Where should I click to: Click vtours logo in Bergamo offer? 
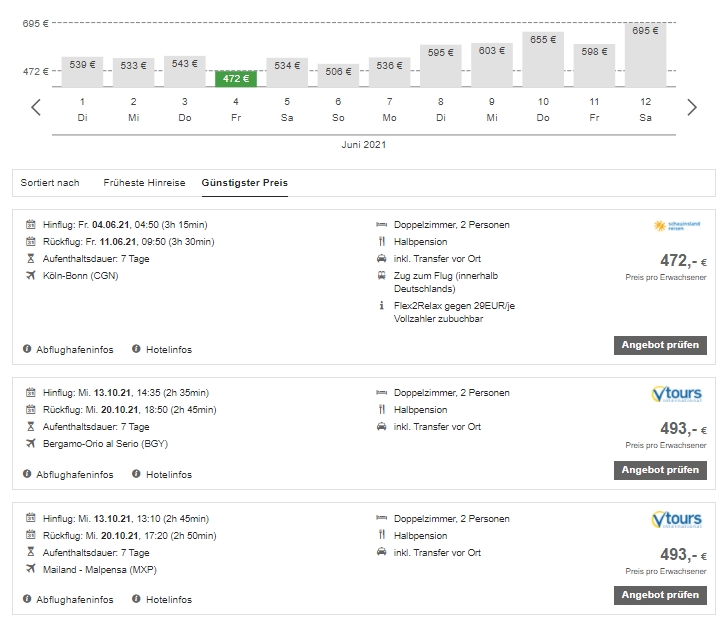pos(676,394)
